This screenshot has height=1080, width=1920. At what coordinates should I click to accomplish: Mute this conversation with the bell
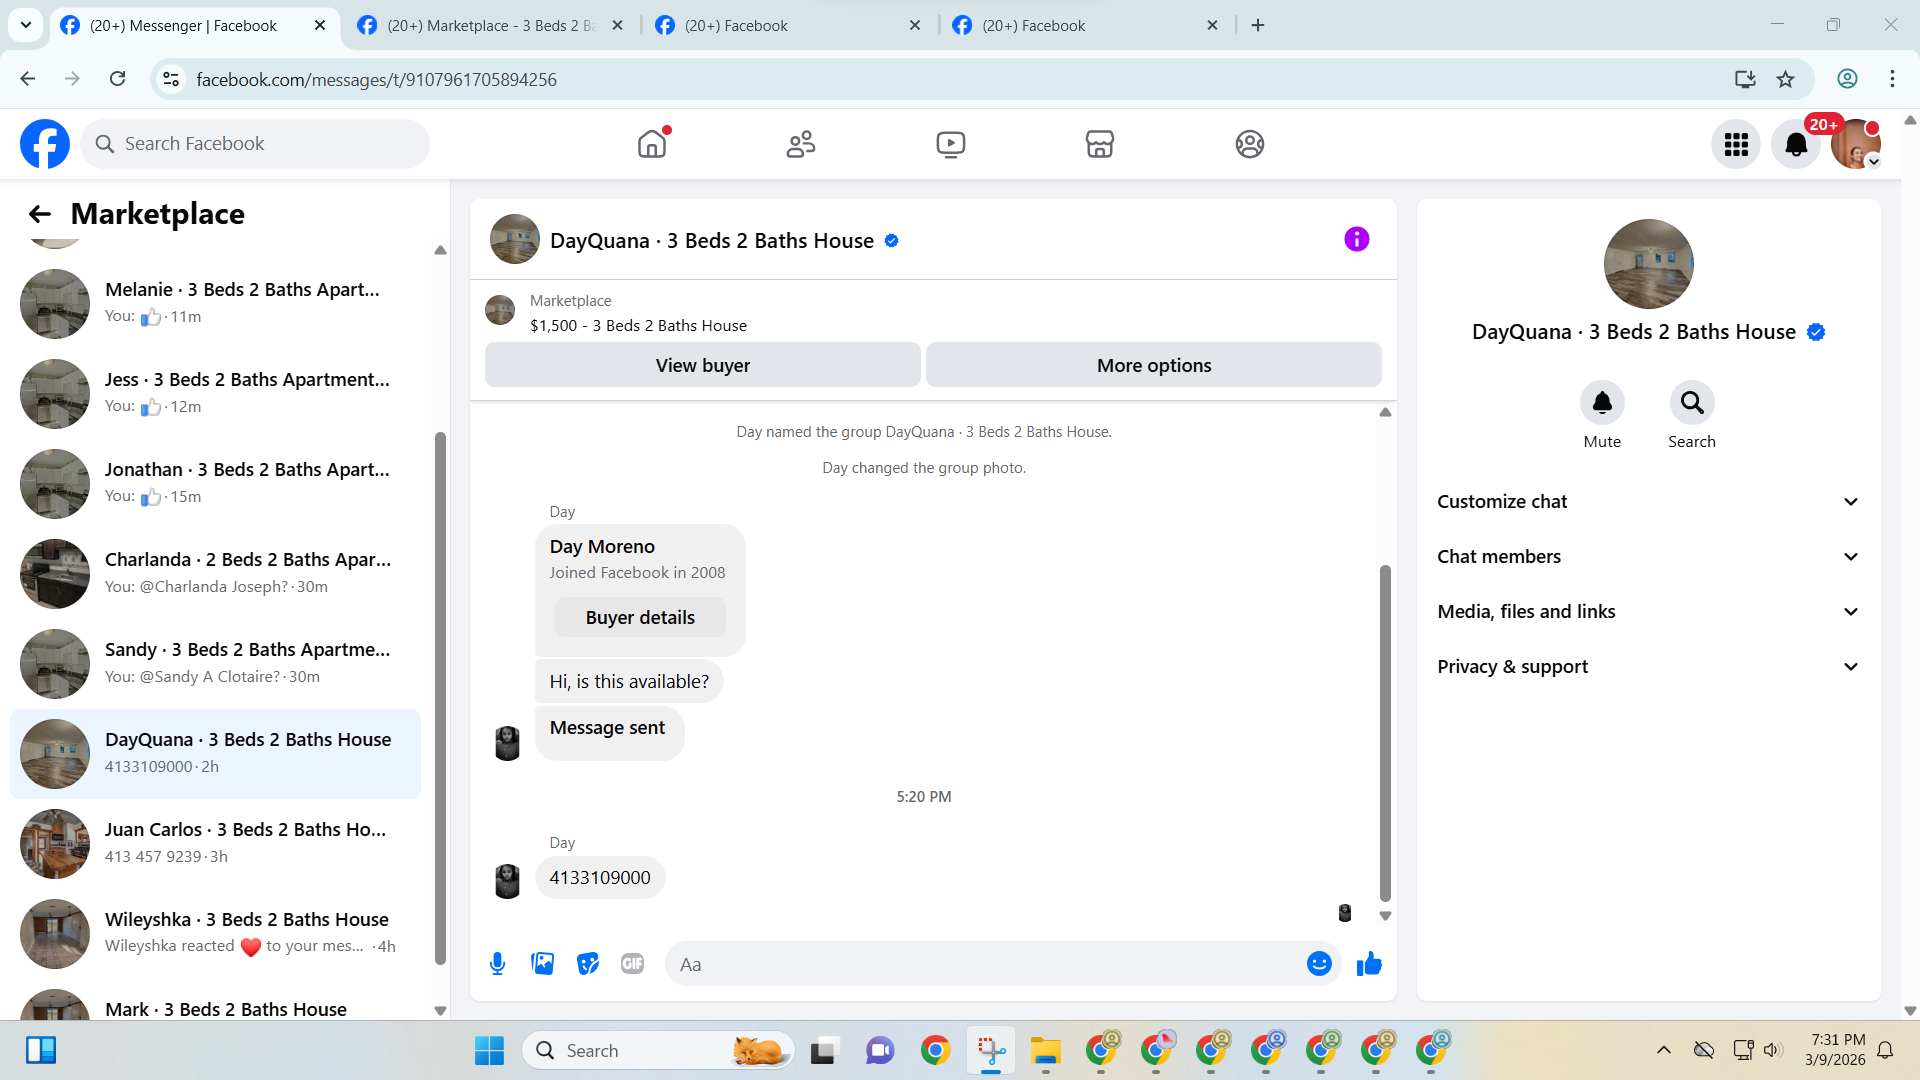click(1601, 403)
